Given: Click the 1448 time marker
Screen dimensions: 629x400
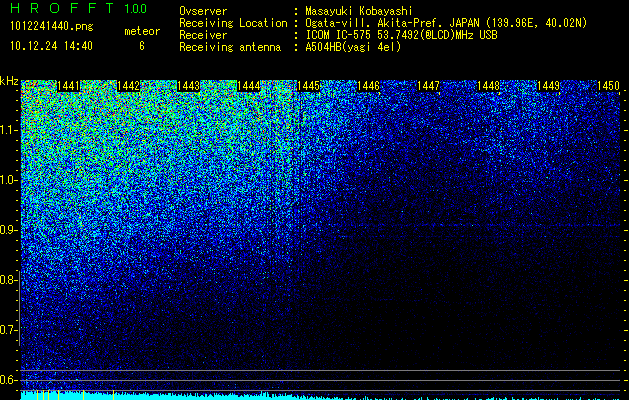Looking at the screenshot, I should [x=488, y=86].
